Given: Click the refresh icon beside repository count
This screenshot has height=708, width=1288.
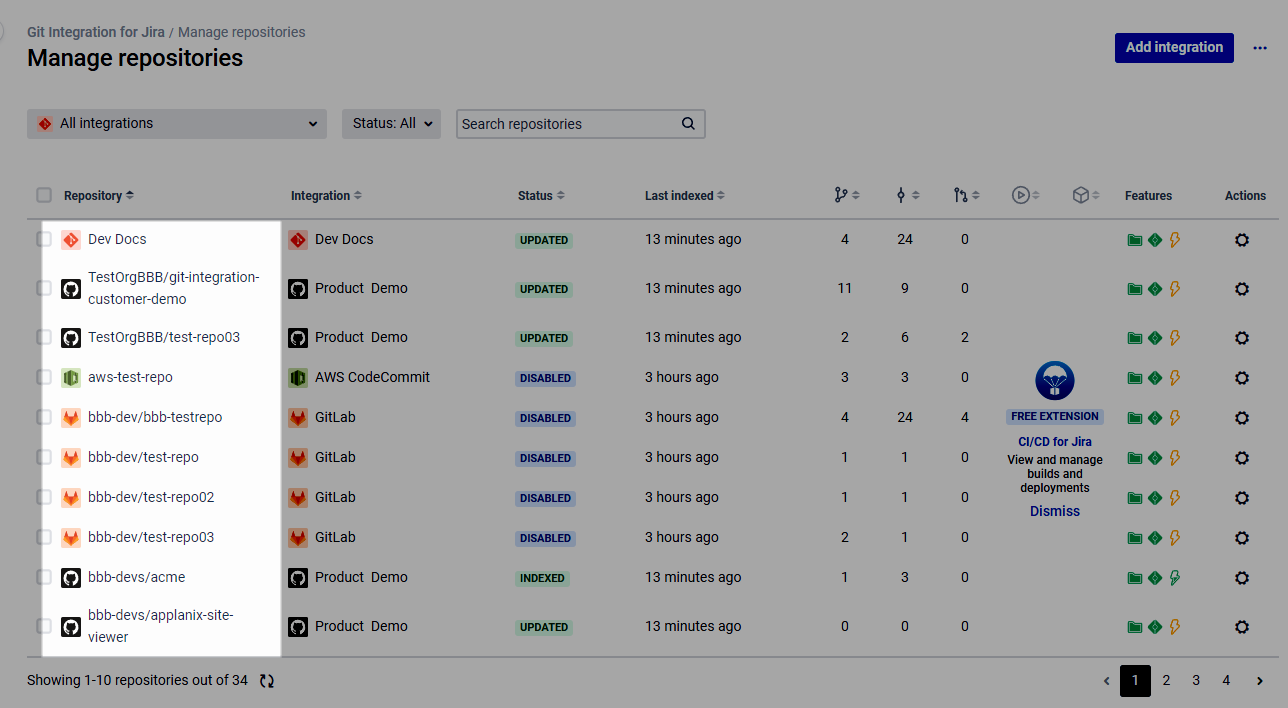Looking at the screenshot, I should click(267, 681).
